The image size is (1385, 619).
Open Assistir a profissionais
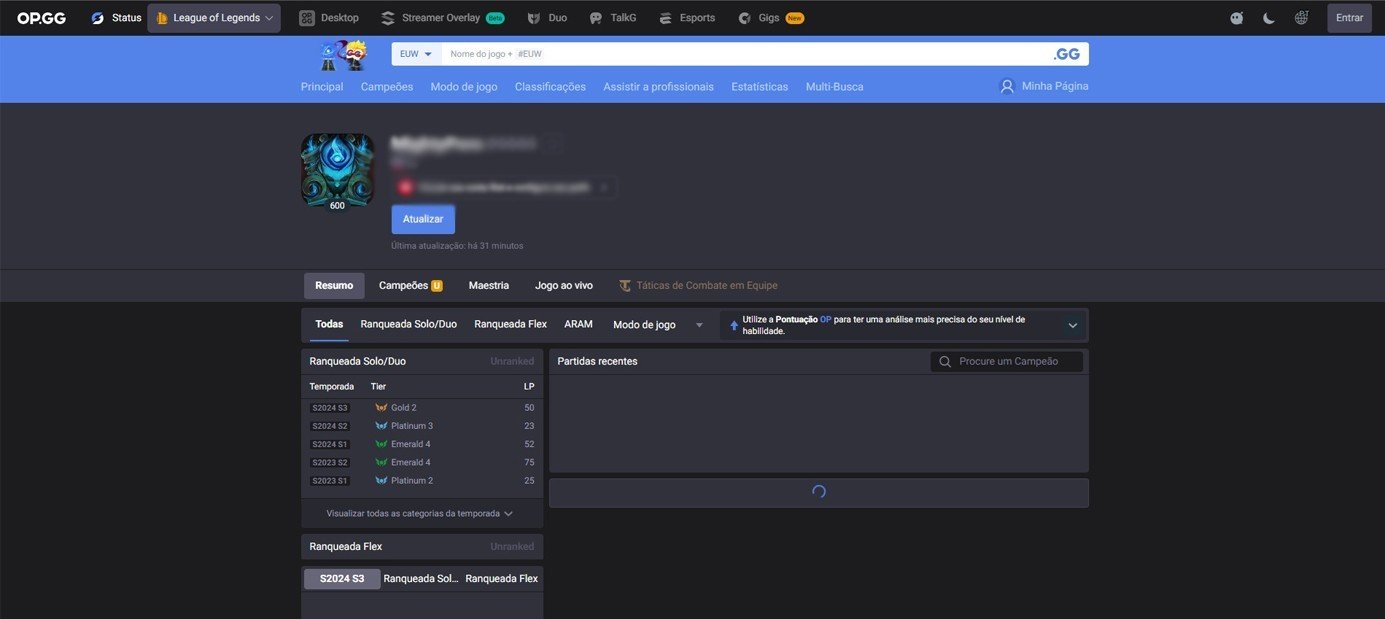coord(659,87)
